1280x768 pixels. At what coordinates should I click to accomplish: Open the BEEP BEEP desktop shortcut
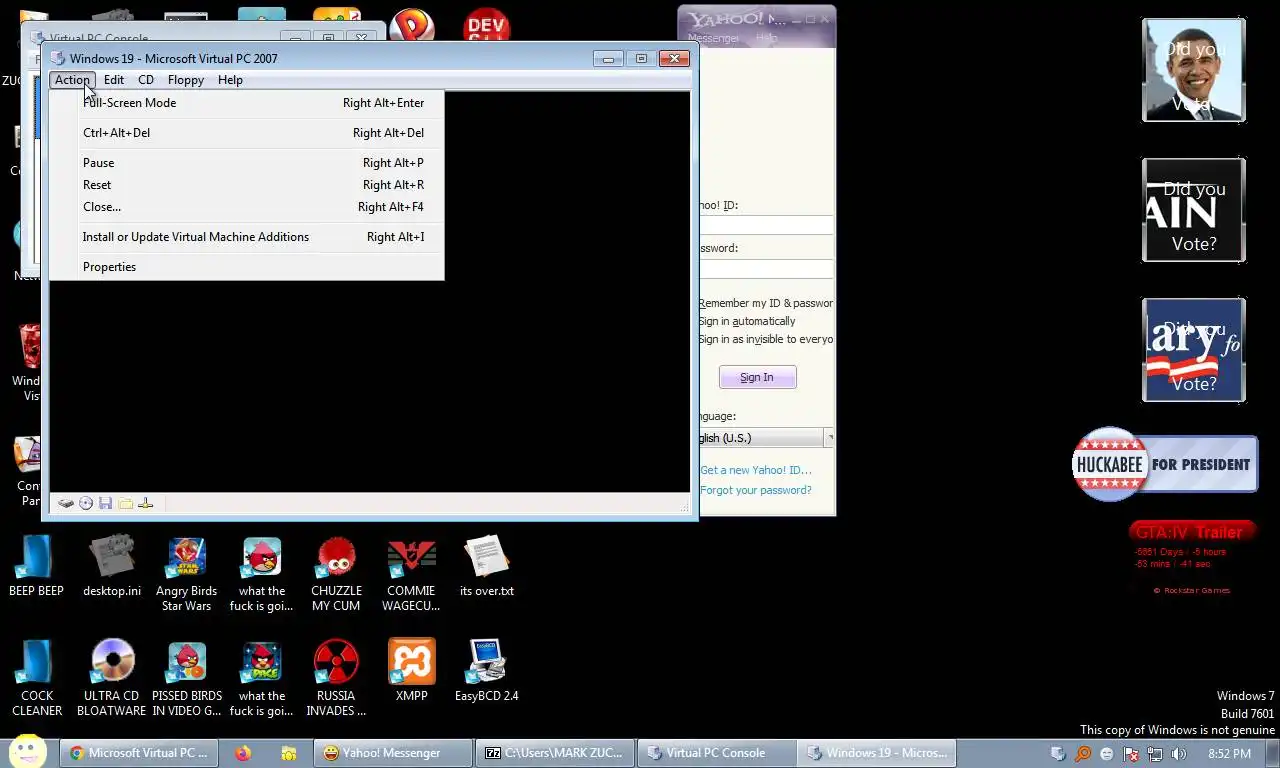click(36, 566)
